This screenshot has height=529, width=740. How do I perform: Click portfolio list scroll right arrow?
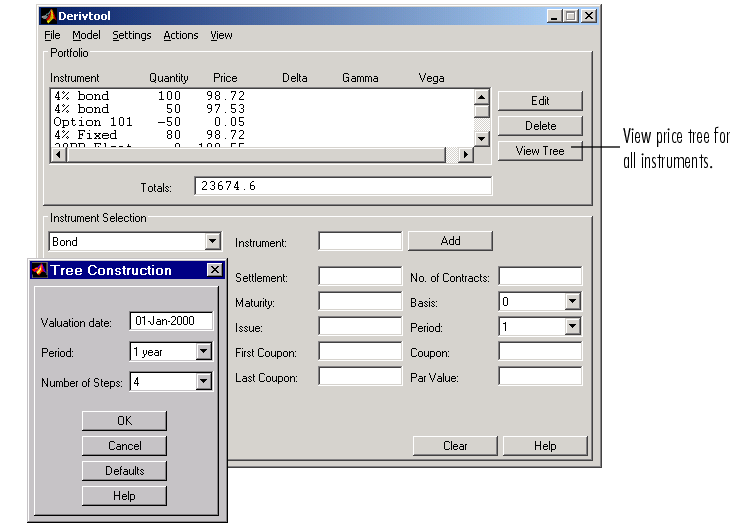[x=466, y=154]
